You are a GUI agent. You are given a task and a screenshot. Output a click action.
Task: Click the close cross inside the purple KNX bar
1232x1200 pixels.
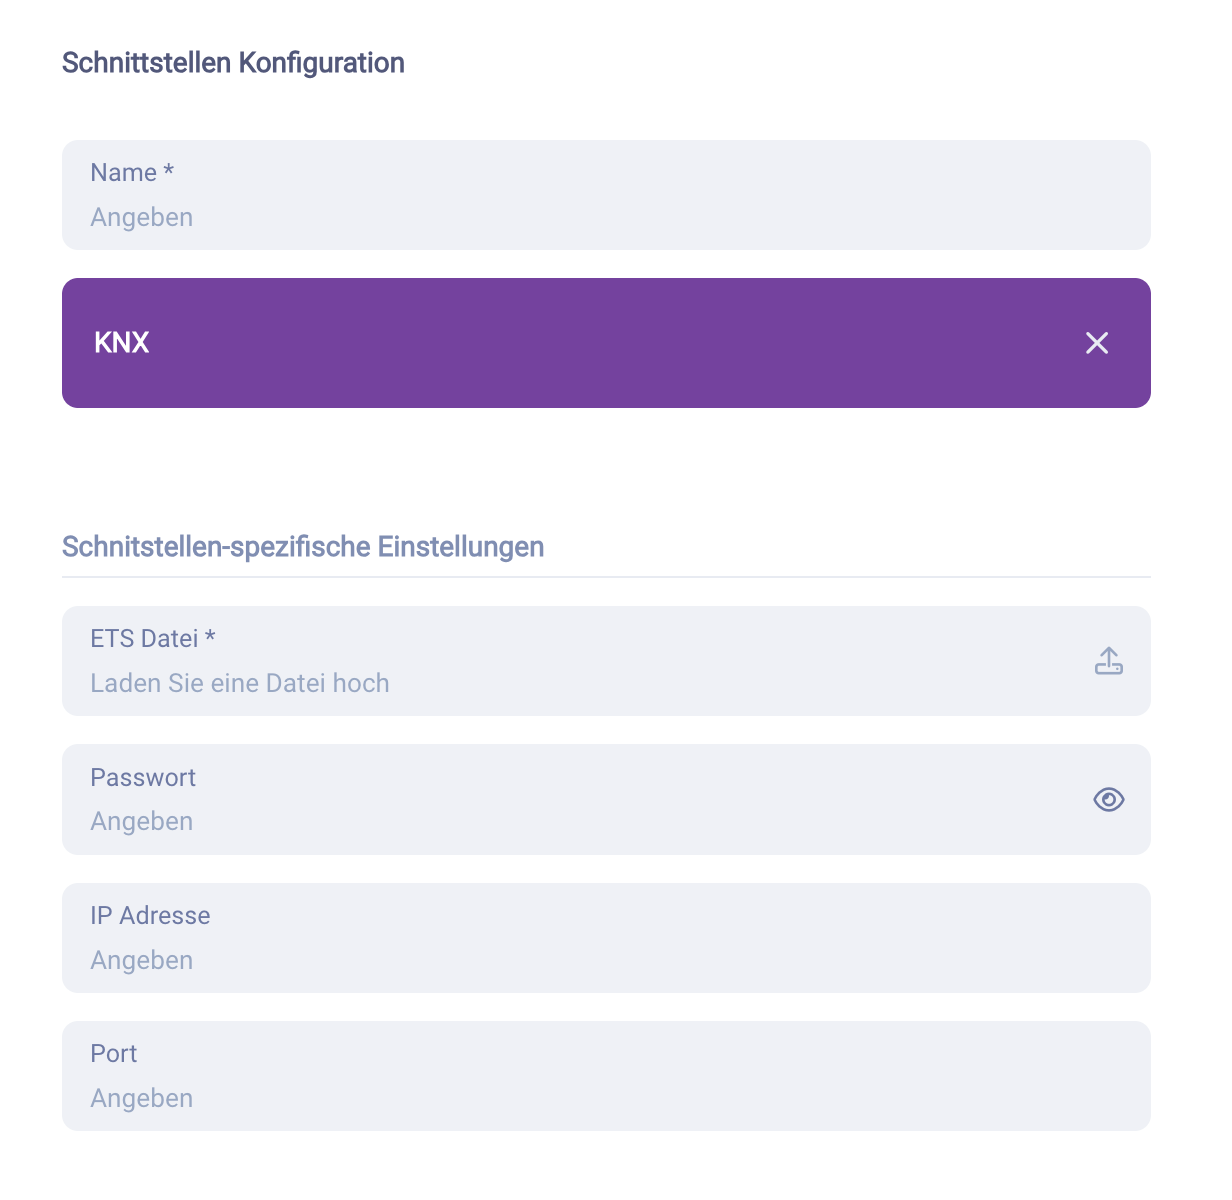pyautogui.click(x=1097, y=343)
